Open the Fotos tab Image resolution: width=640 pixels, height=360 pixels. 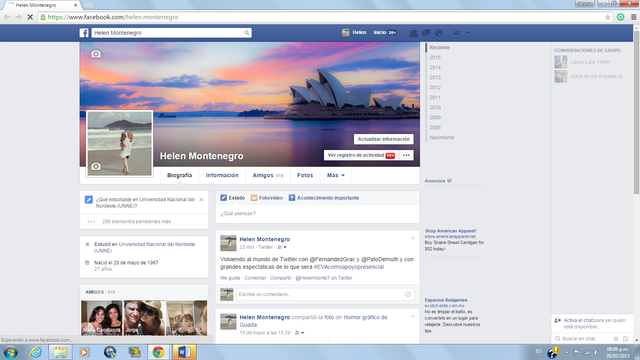[x=305, y=175]
